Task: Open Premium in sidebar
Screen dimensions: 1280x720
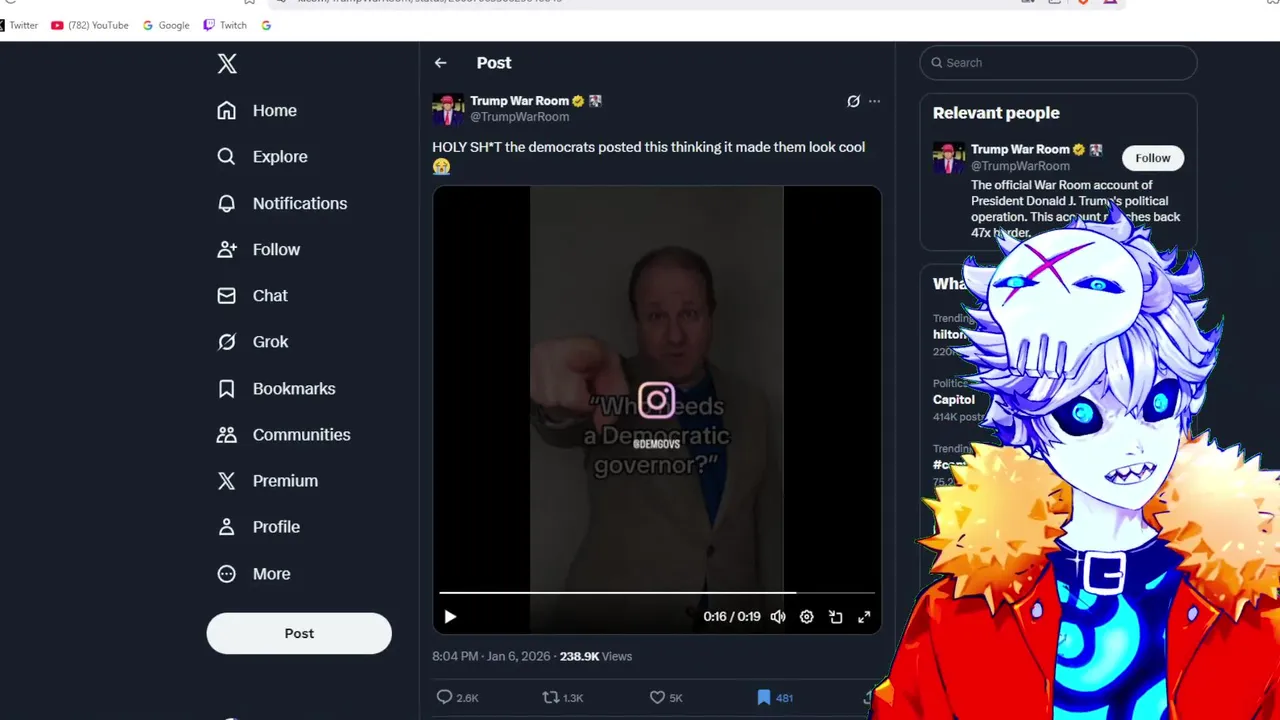Action: click(267, 481)
